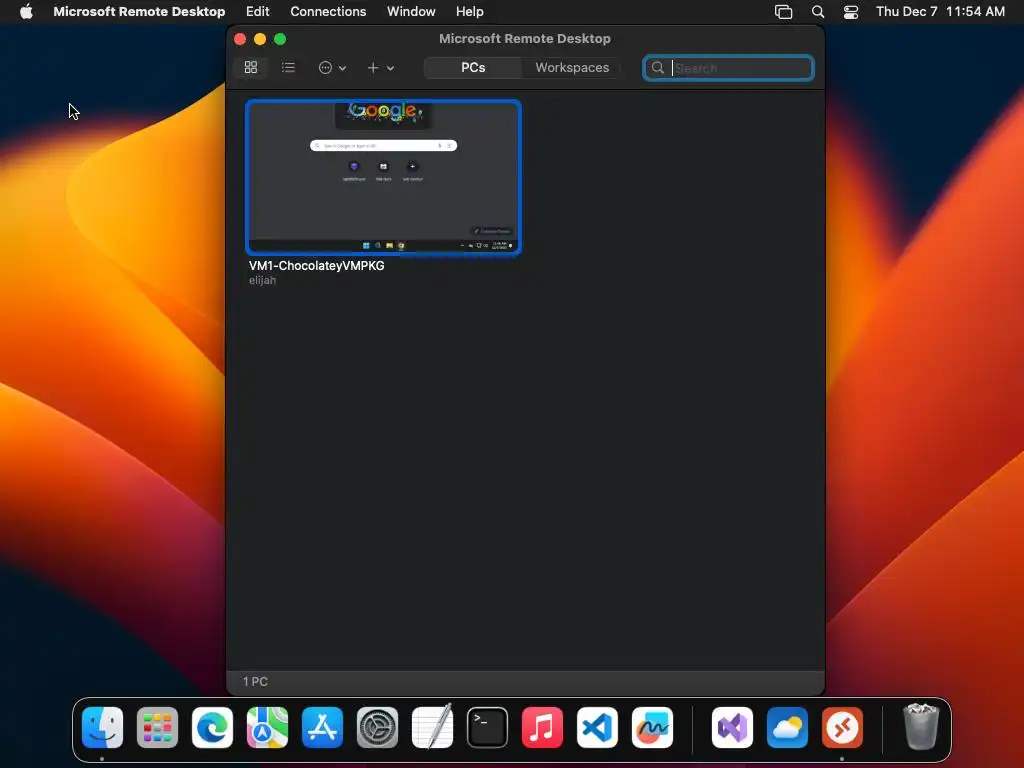Image resolution: width=1024 pixels, height=768 pixels.
Task: Open App Store from the Dock
Action: tap(322, 727)
